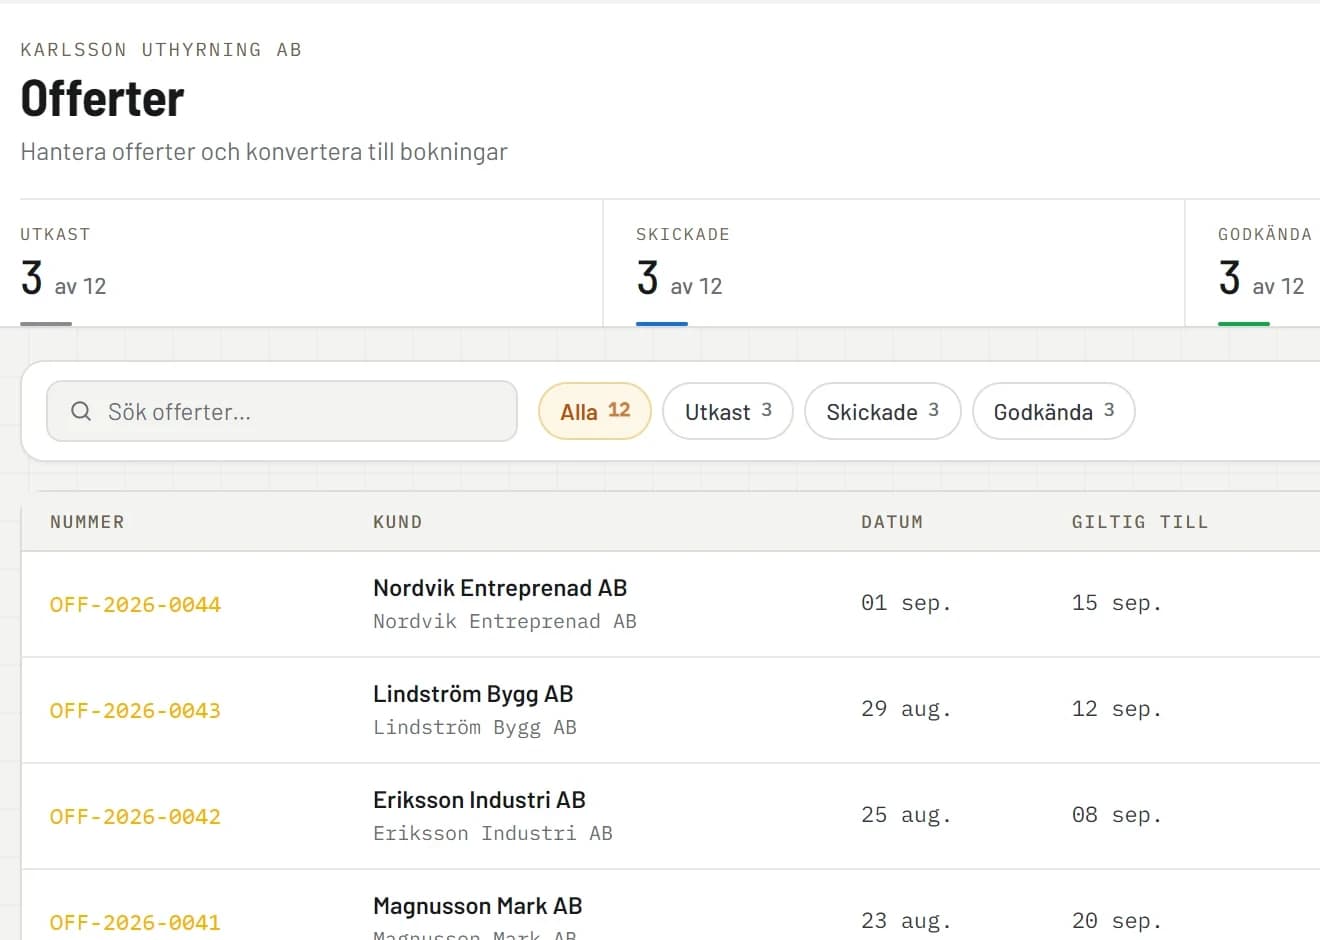Show only Skickade offers
This screenshot has width=1320, height=940.
pos(882,411)
